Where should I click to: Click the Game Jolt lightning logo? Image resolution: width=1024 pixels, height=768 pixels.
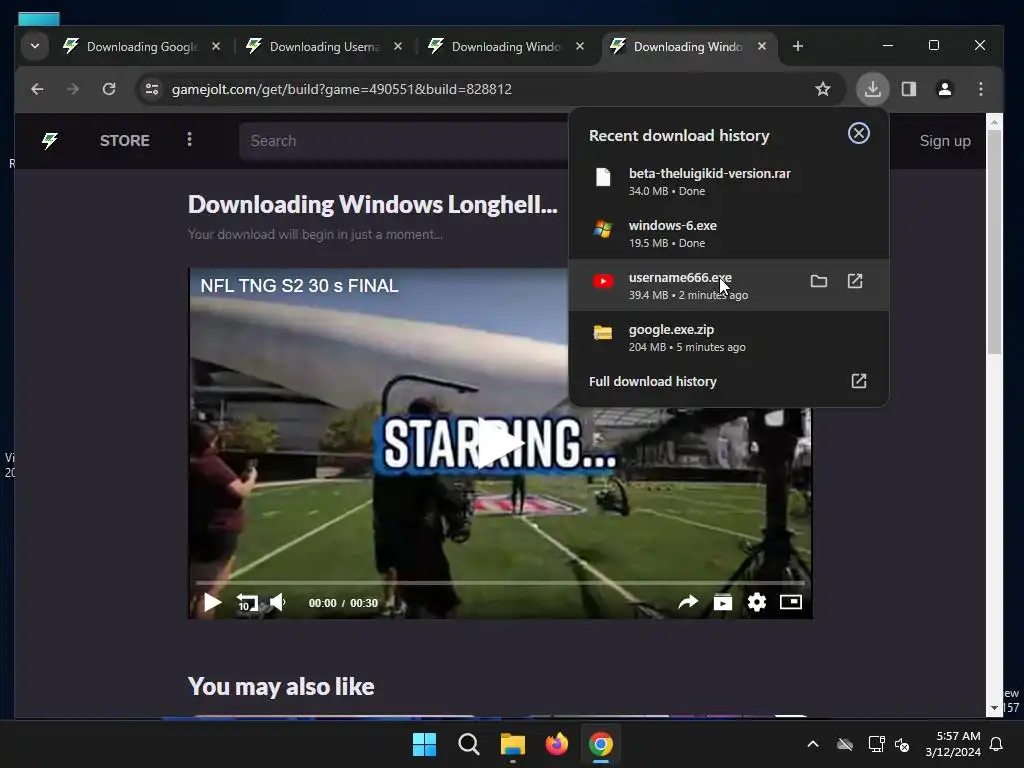click(x=50, y=140)
